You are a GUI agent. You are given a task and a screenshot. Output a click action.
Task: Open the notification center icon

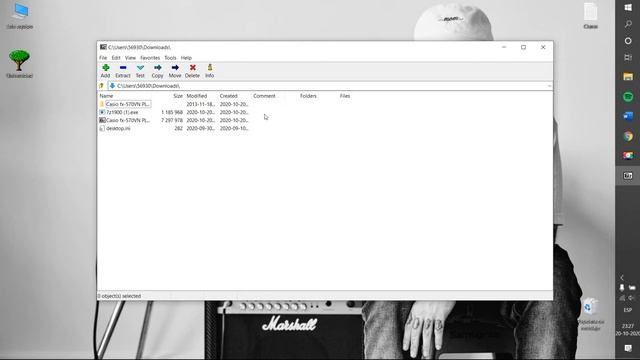click(628, 348)
